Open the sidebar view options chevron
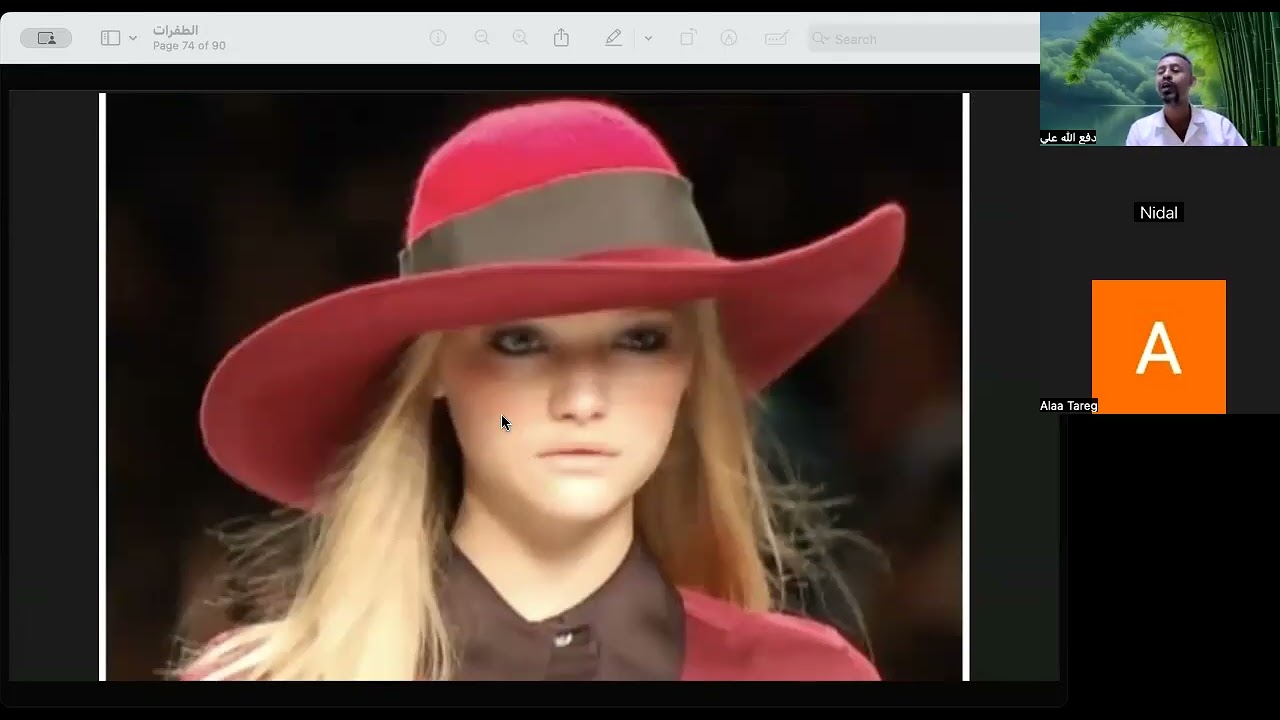1280x720 pixels. (x=133, y=38)
